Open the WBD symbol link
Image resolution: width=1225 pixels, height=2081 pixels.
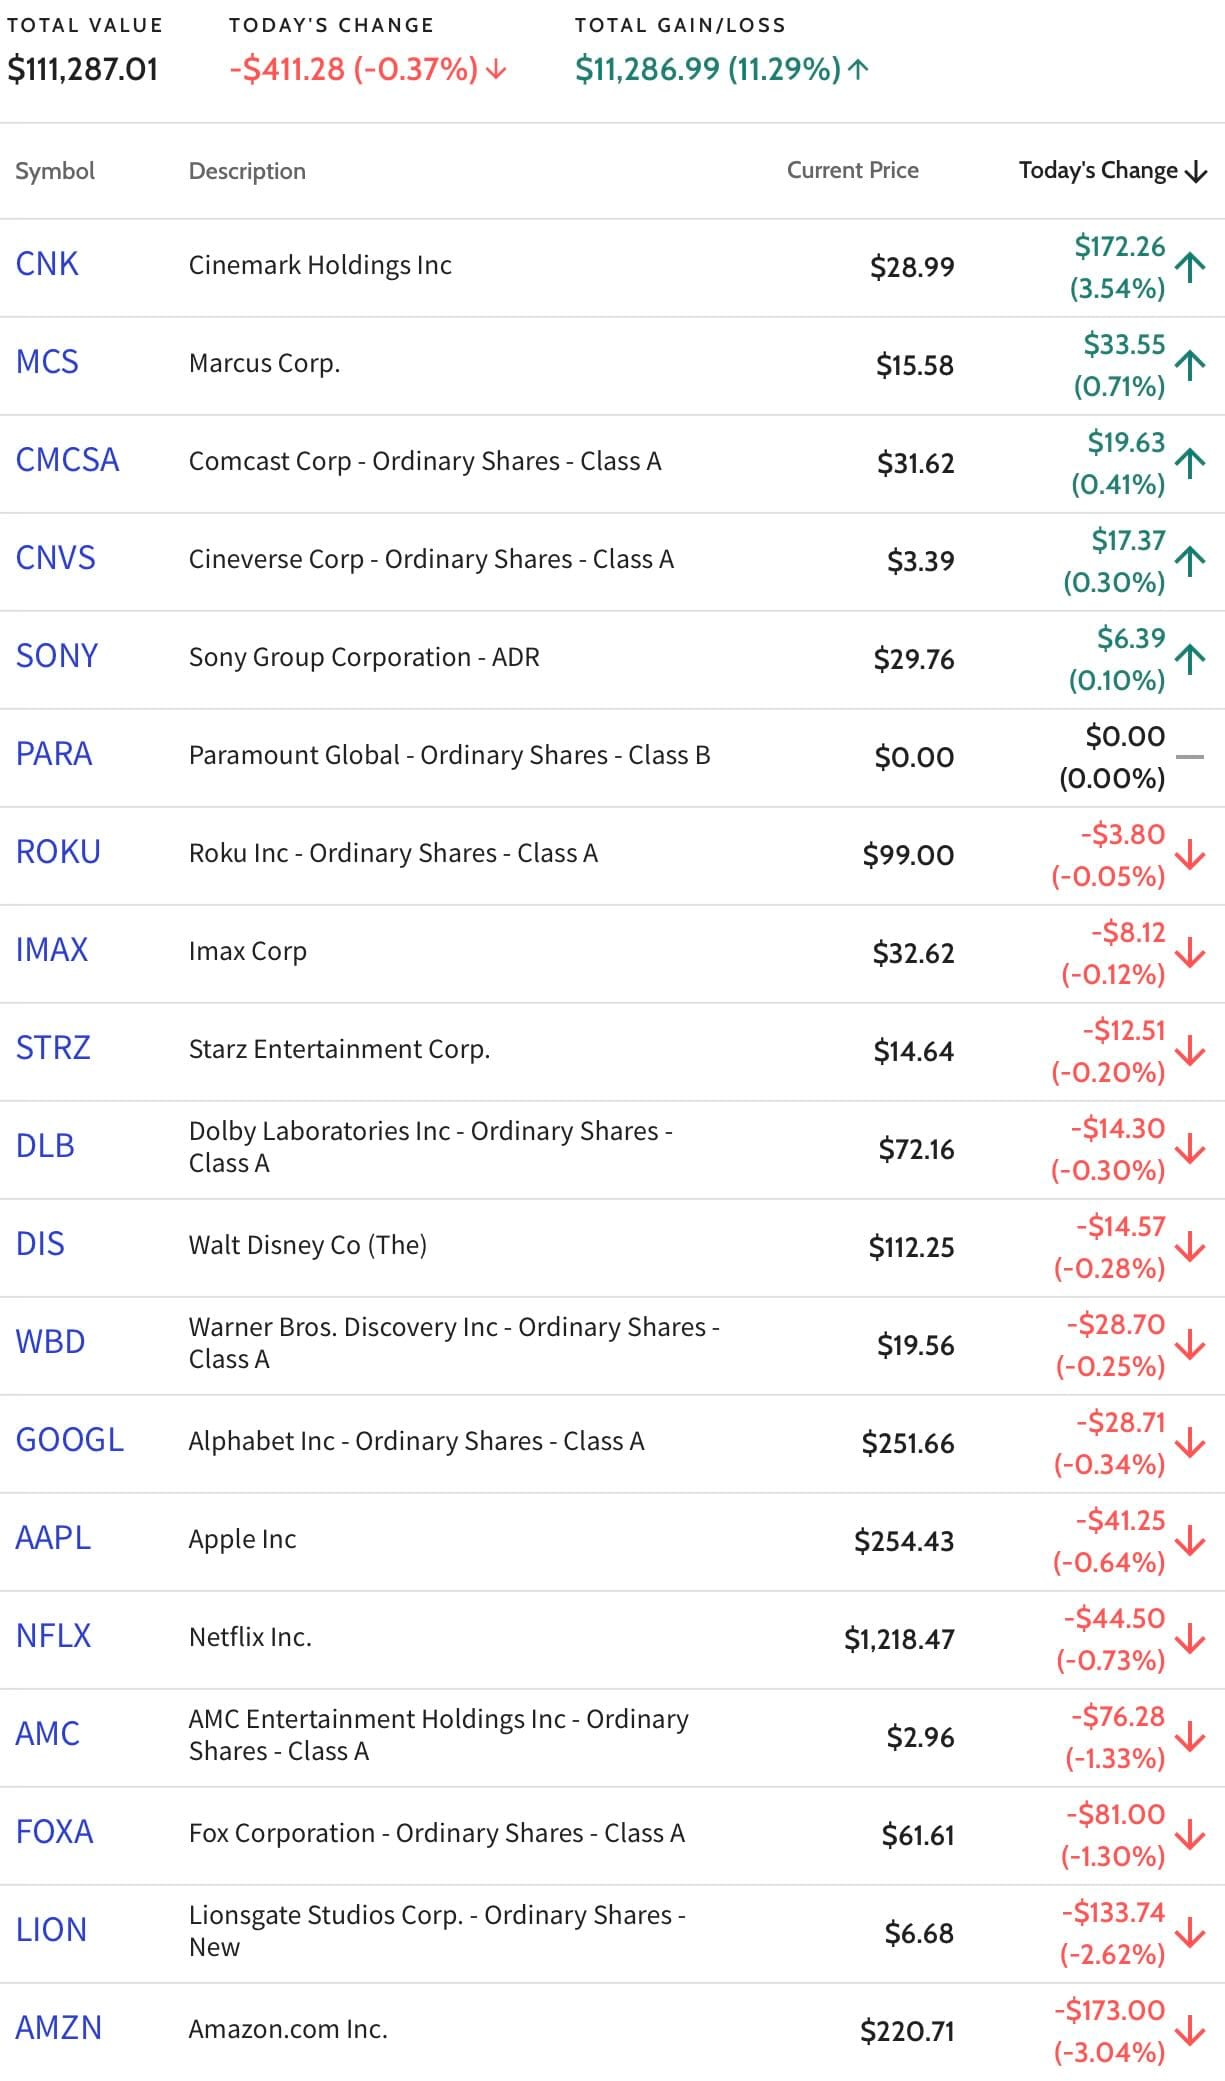click(50, 1342)
